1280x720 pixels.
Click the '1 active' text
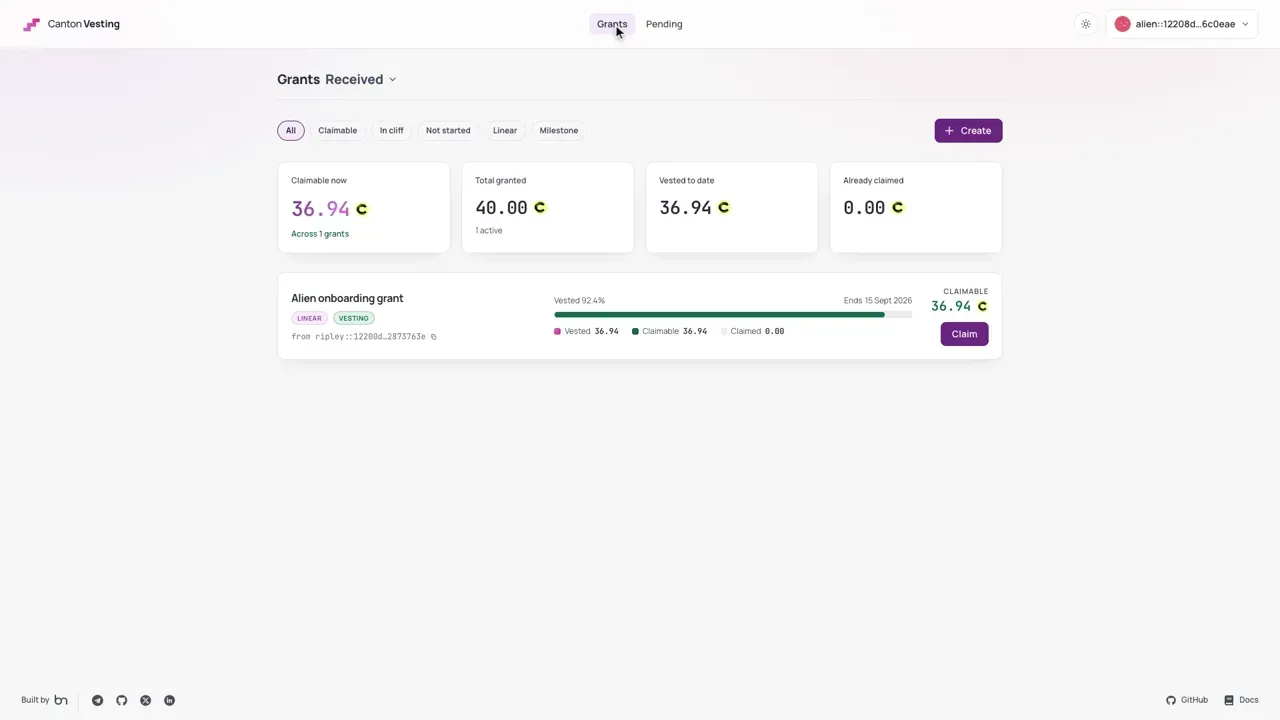tap(489, 231)
